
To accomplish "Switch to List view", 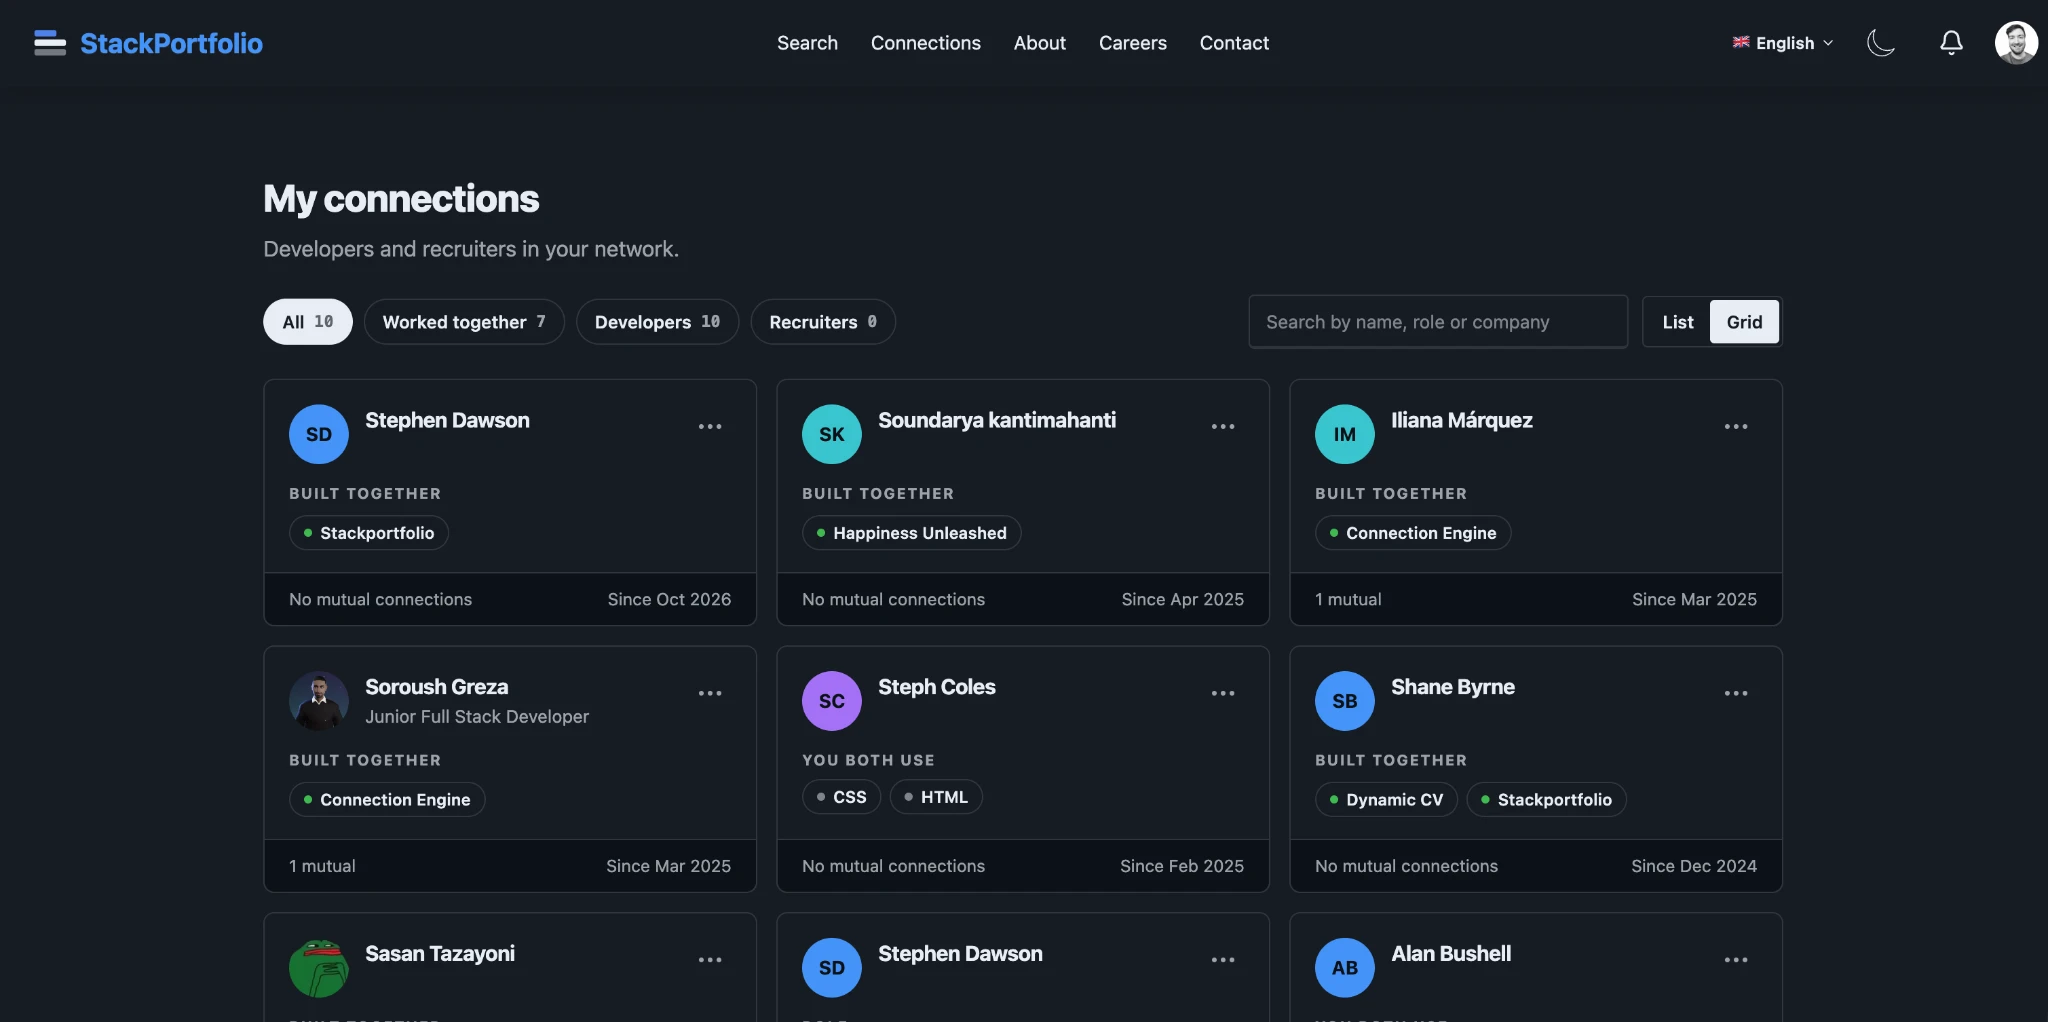I will click(1678, 322).
